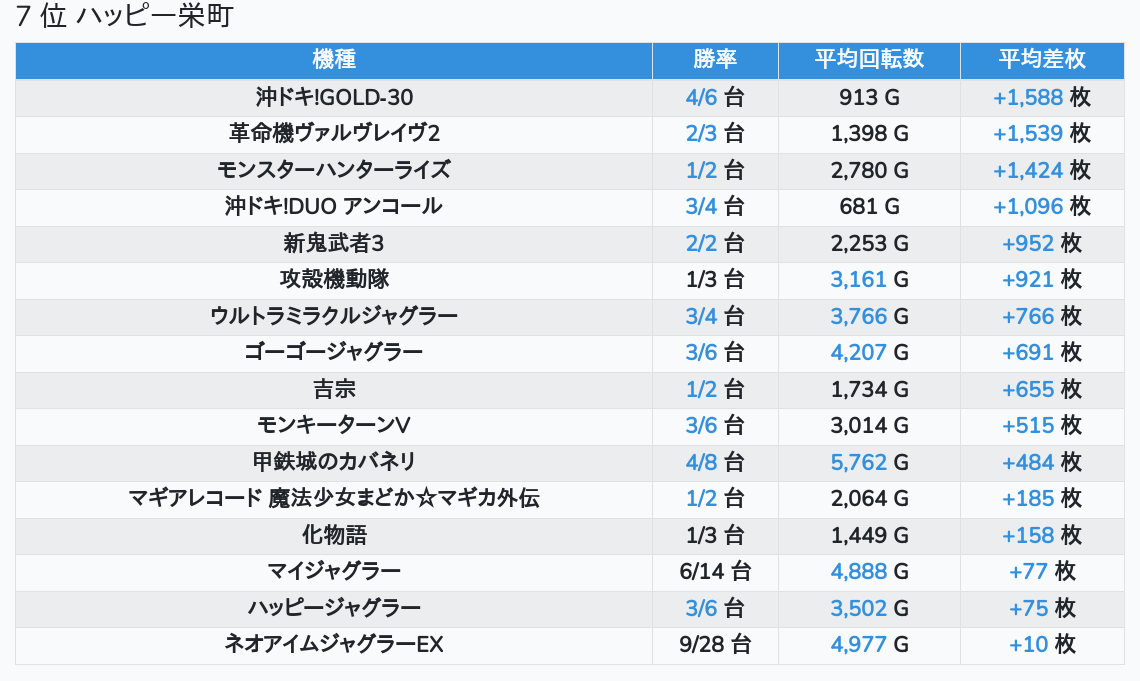The width and height of the screenshot is (1140, 681).
Task: Click 沖ドキ!DUO アンコール machine name
Action: tap(334, 206)
